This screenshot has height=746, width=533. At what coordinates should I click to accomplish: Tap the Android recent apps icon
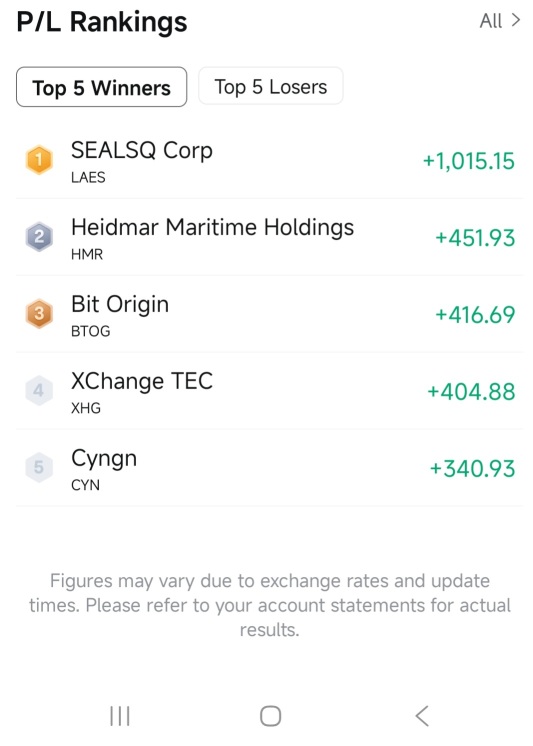coord(120,716)
